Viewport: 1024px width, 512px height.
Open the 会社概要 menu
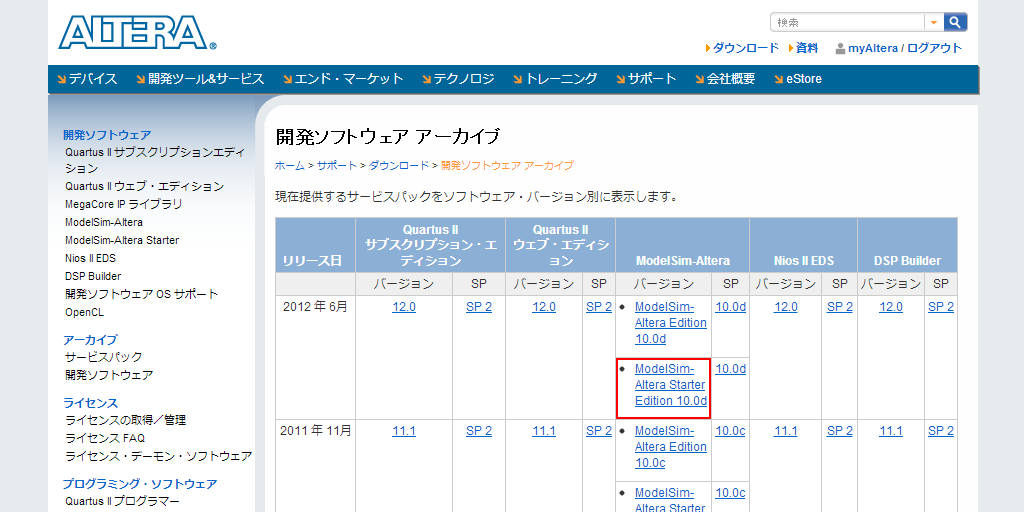725,79
